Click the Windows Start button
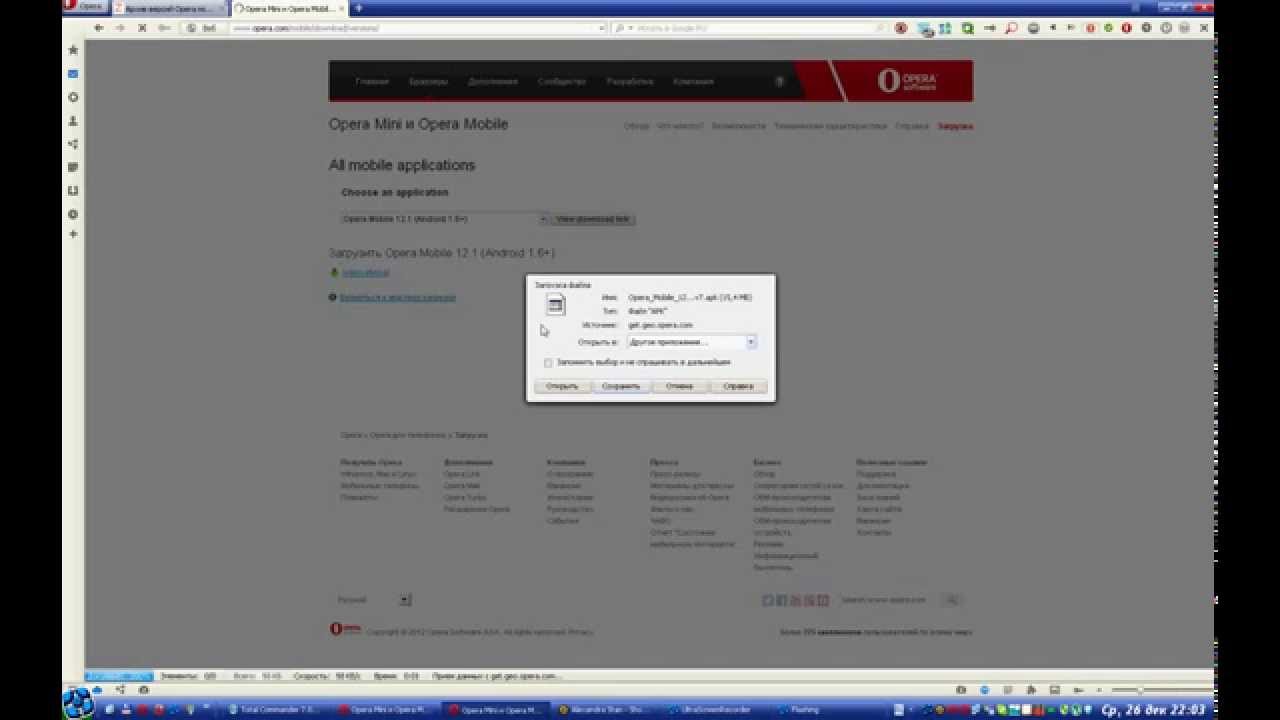Screen dimensions: 1280x720 [78, 704]
